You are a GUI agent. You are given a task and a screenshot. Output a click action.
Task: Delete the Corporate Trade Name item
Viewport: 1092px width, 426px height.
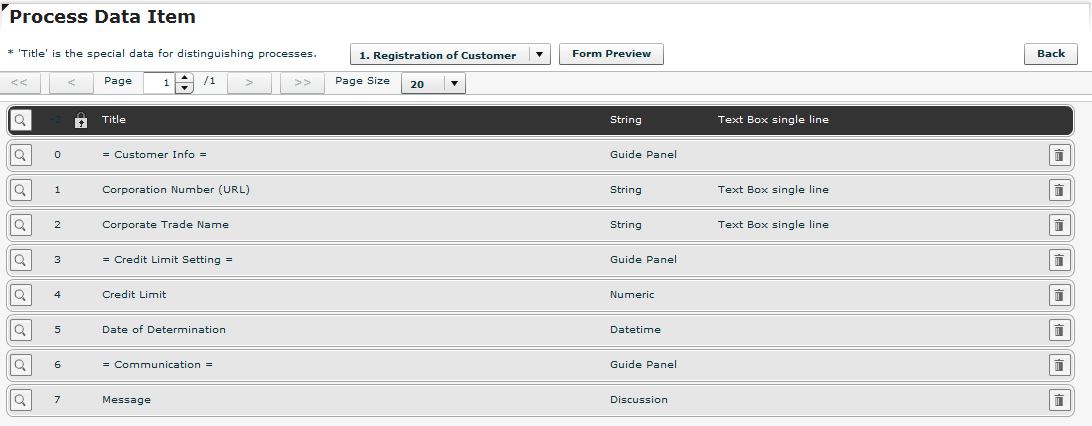[x=1059, y=225]
